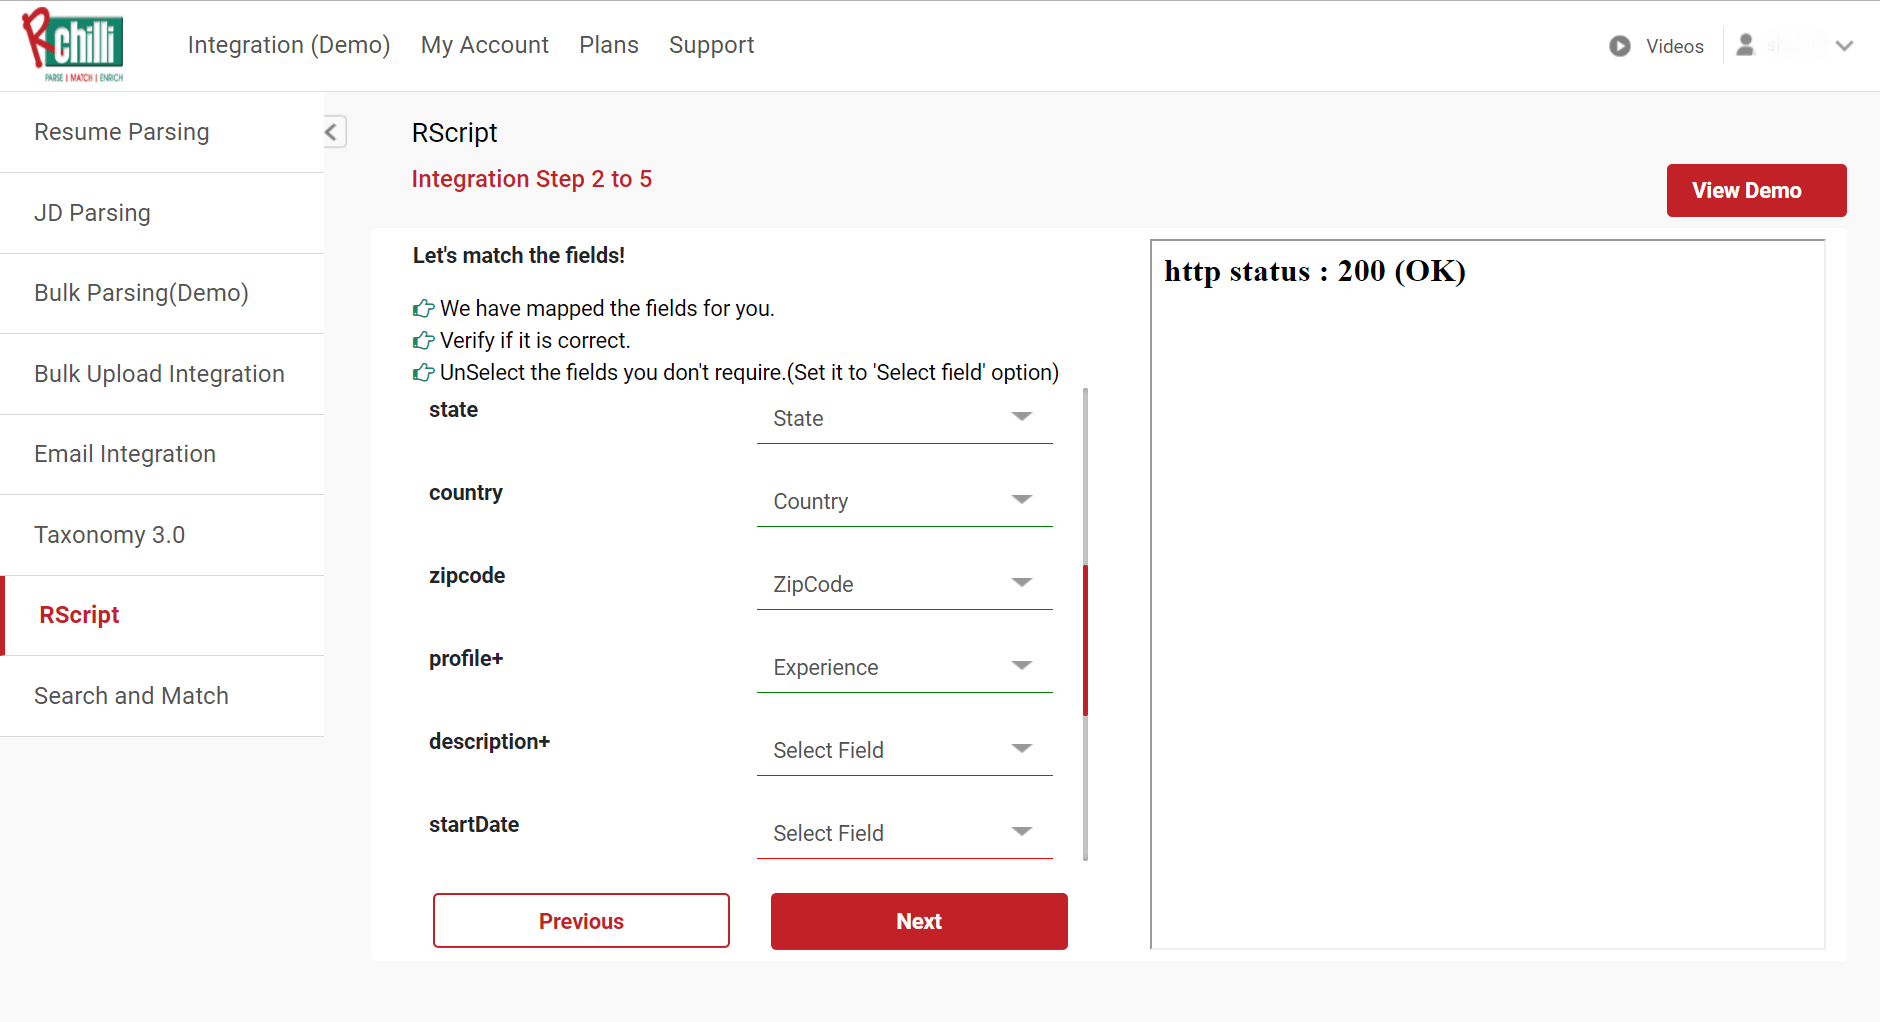Open the startDate Select Field dropdown
1880x1022 pixels.
[905, 833]
